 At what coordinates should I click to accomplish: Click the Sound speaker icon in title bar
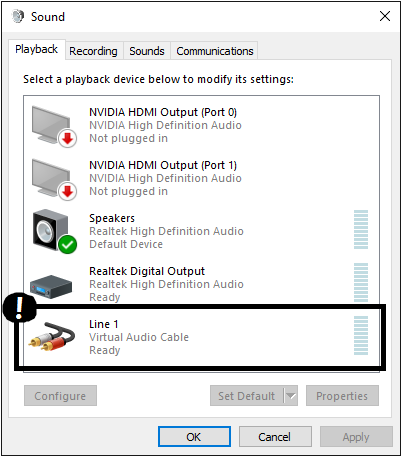(18, 16)
